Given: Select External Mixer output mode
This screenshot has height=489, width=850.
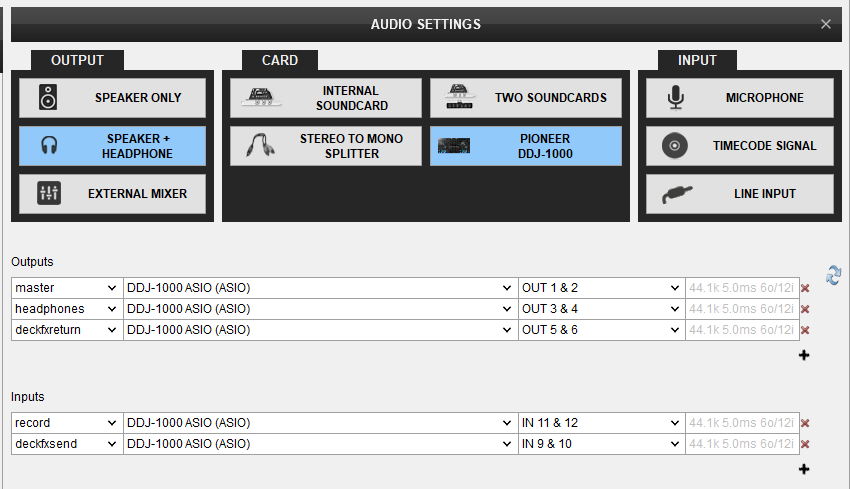Looking at the screenshot, I should point(112,194).
